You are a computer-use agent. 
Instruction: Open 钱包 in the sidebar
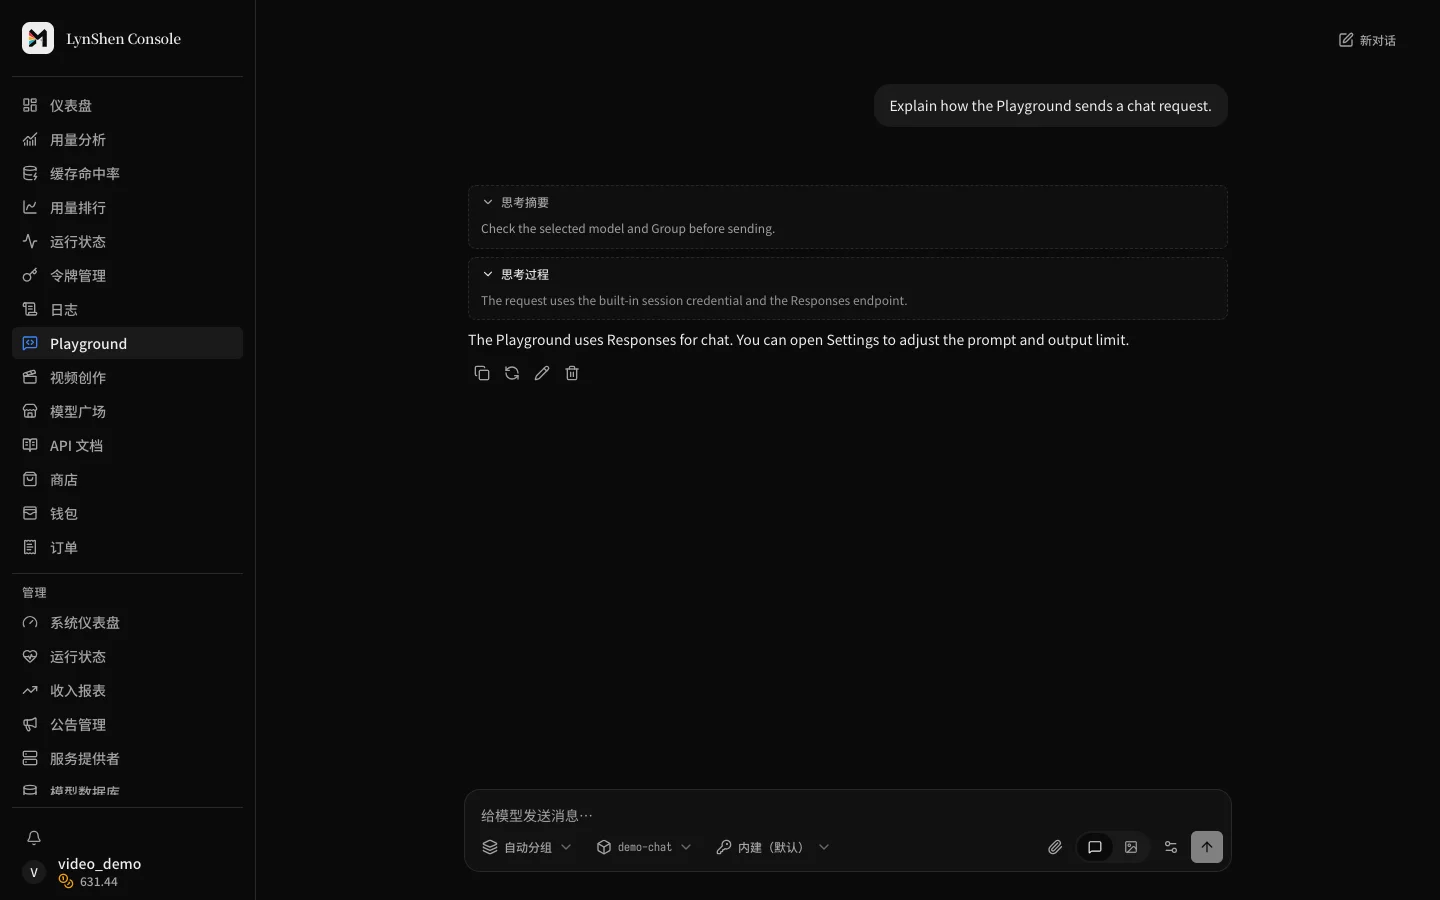(127, 513)
